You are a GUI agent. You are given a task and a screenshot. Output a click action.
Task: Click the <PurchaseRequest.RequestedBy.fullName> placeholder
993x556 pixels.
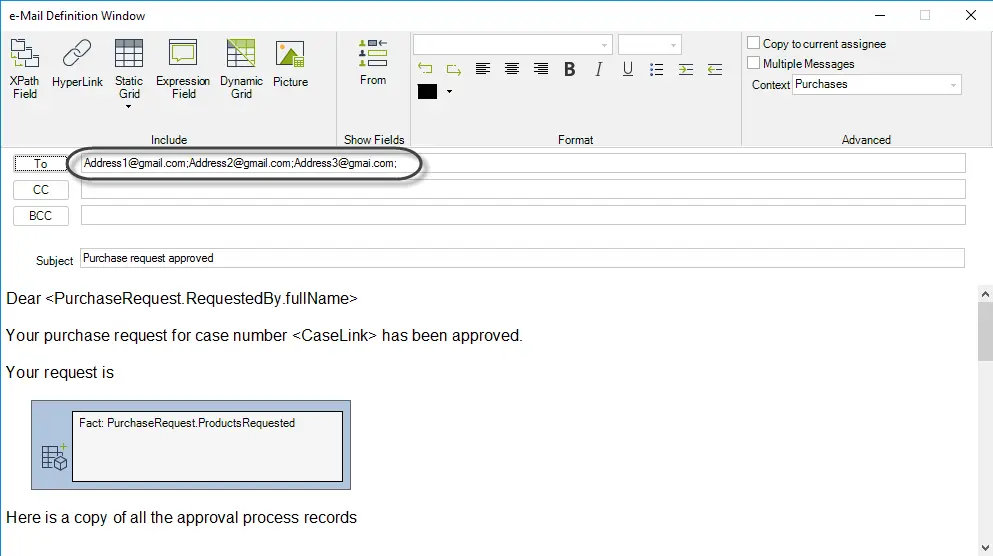201,298
